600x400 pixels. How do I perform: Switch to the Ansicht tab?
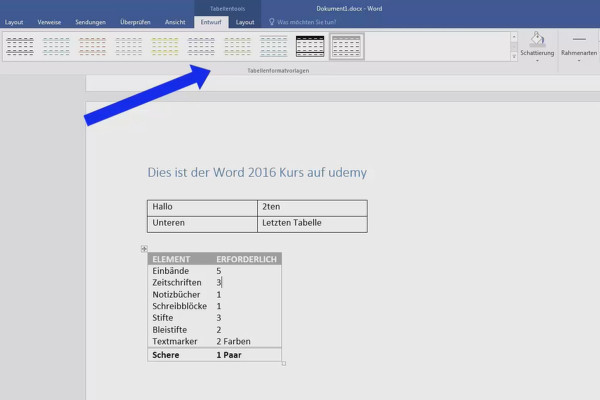tap(175, 22)
